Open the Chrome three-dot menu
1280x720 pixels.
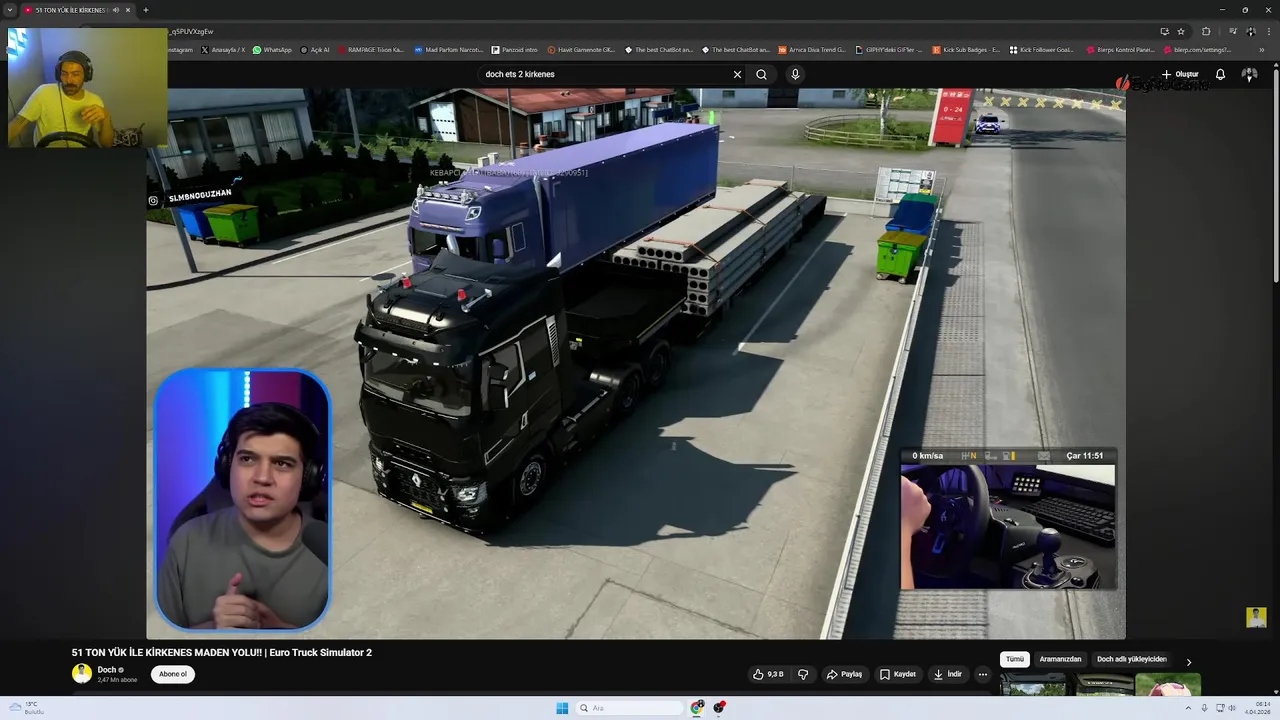point(1267,31)
